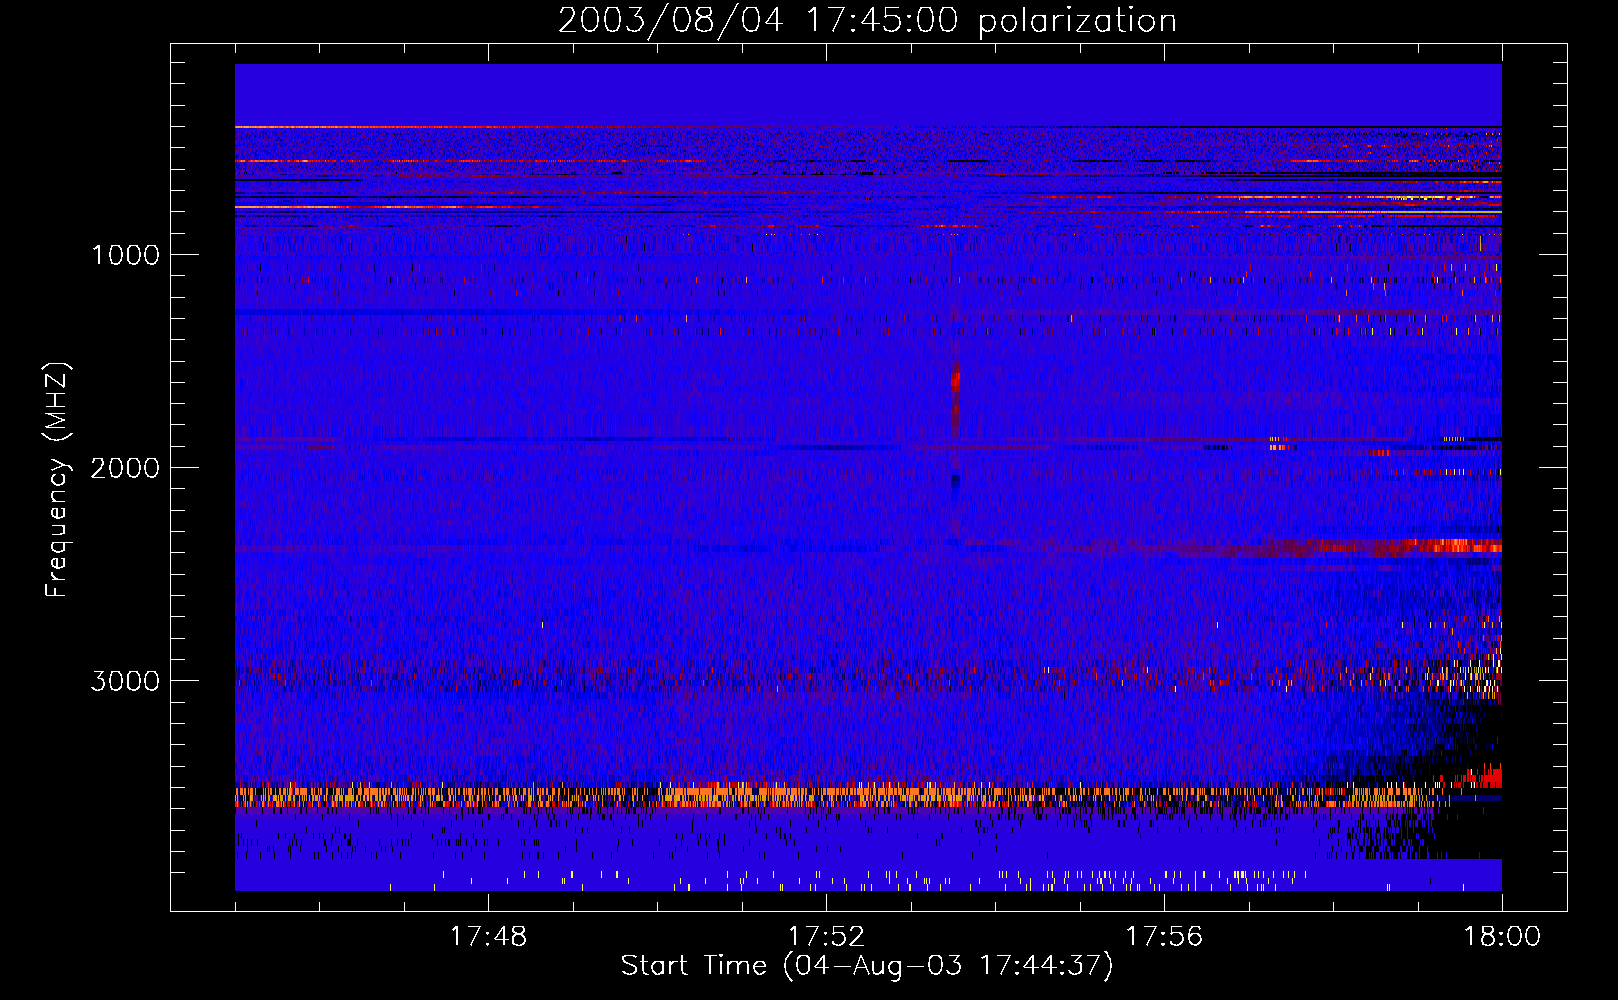Click the 3000 frequency tick label
Screen dimensions: 1618x1000
125,681
